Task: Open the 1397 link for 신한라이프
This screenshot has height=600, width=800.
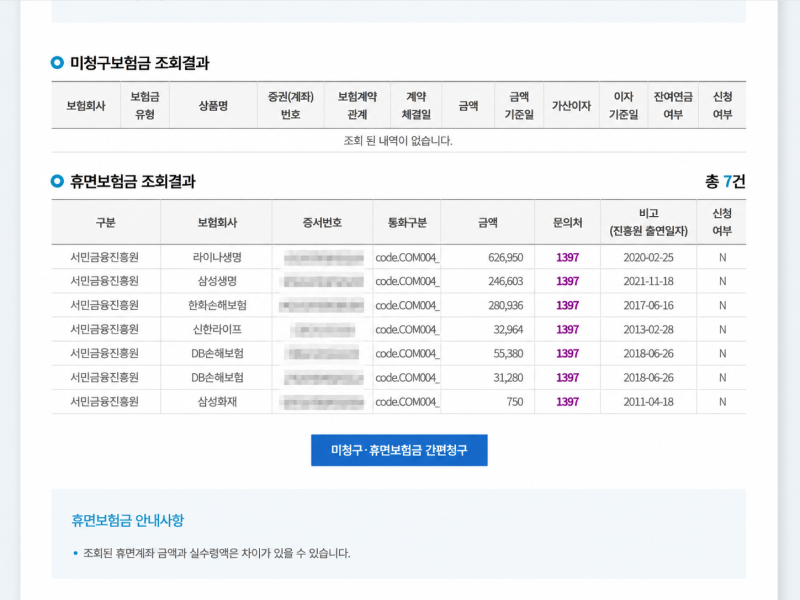Action: pos(567,330)
